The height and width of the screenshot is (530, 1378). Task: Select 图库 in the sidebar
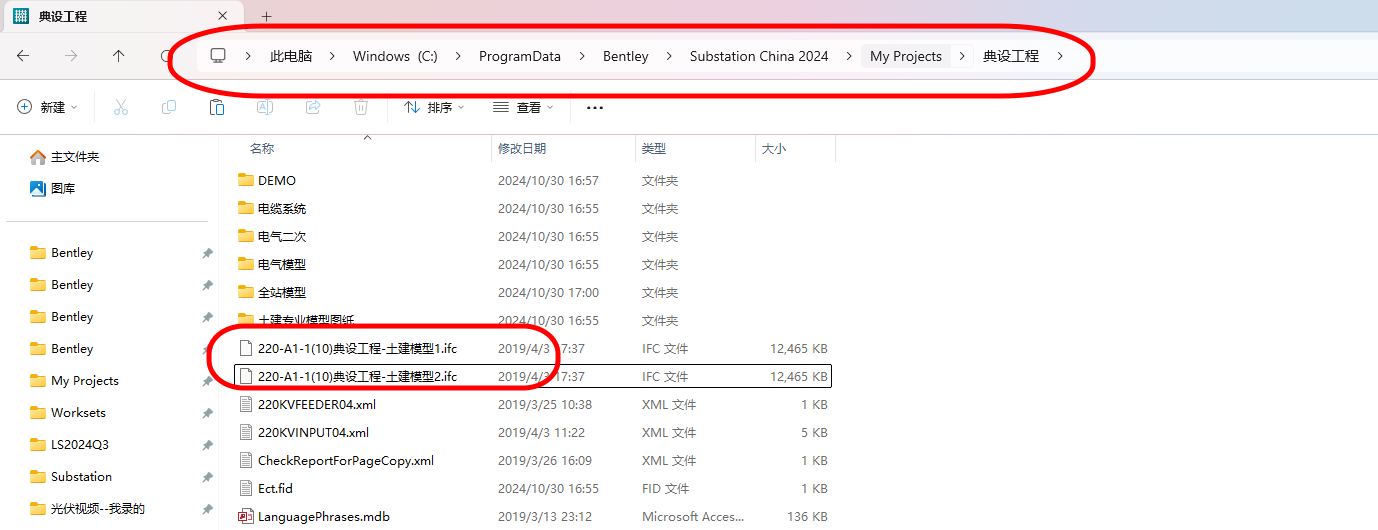tap(53, 188)
